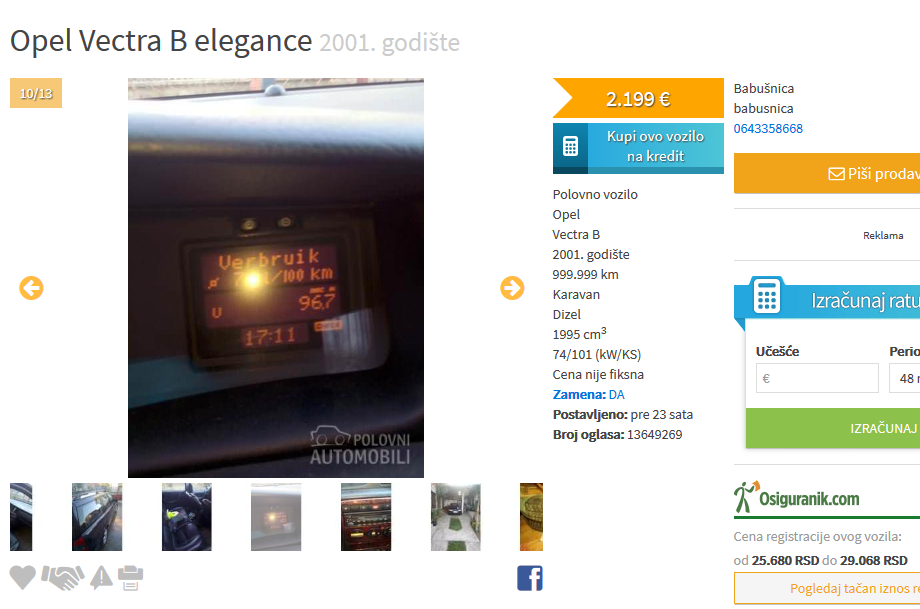The image size is (920, 609).
Task: Call seller phone number 0643358668
Action: click(x=768, y=128)
